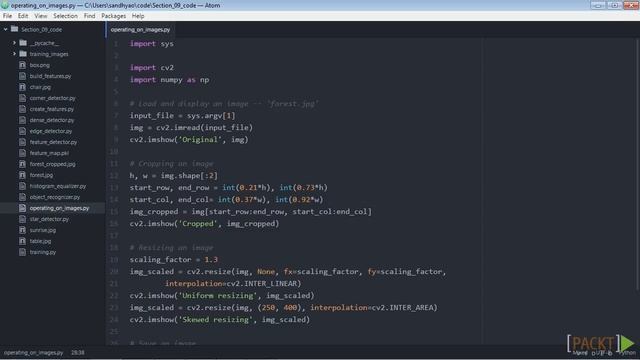The height and width of the screenshot is (360, 640).
Task: Open the Edit menu
Action: click(23, 16)
